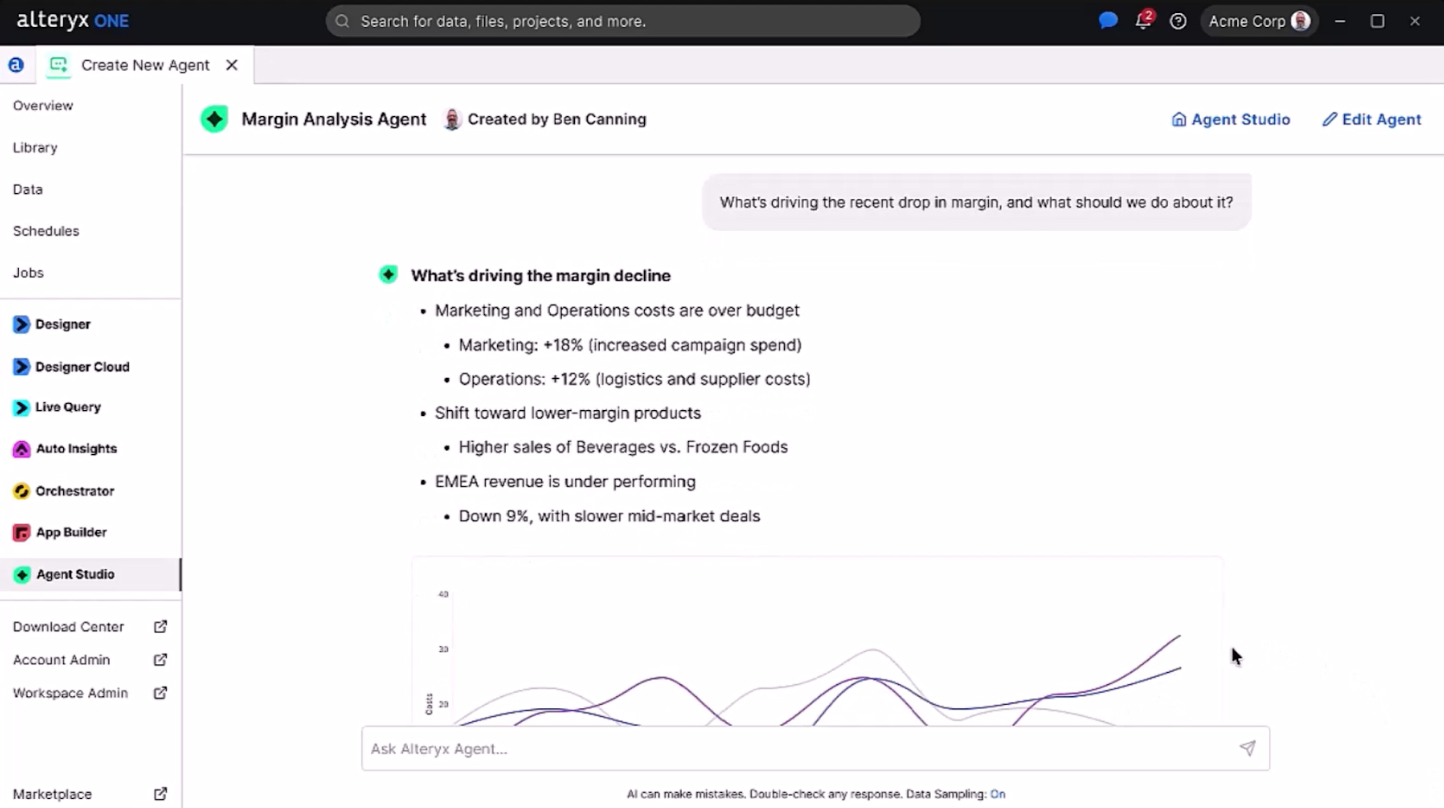Click the Ben Canning creator avatar

coord(452,119)
